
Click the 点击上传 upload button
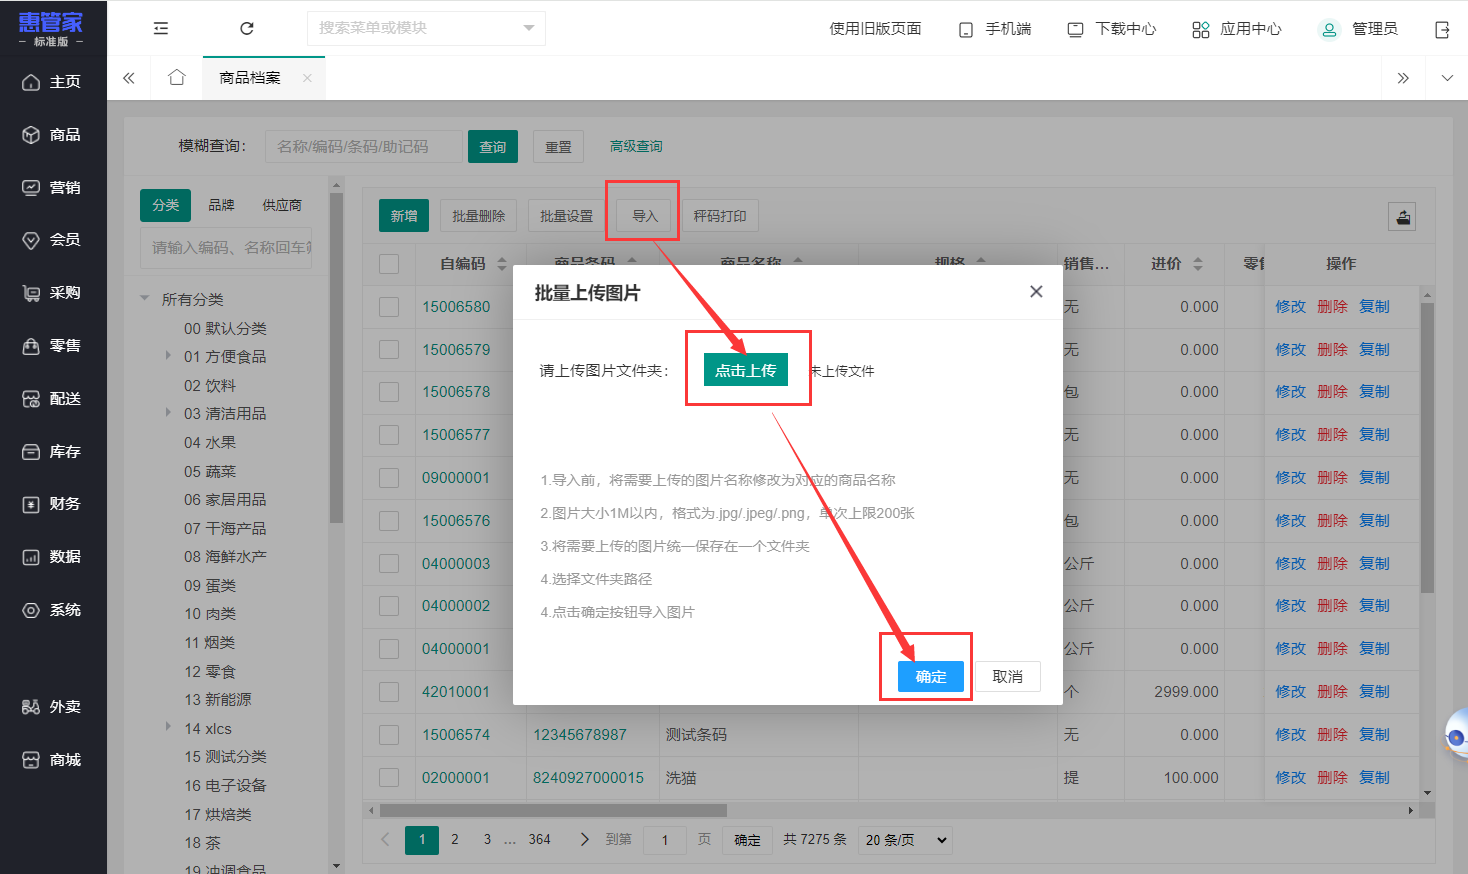point(746,370)
